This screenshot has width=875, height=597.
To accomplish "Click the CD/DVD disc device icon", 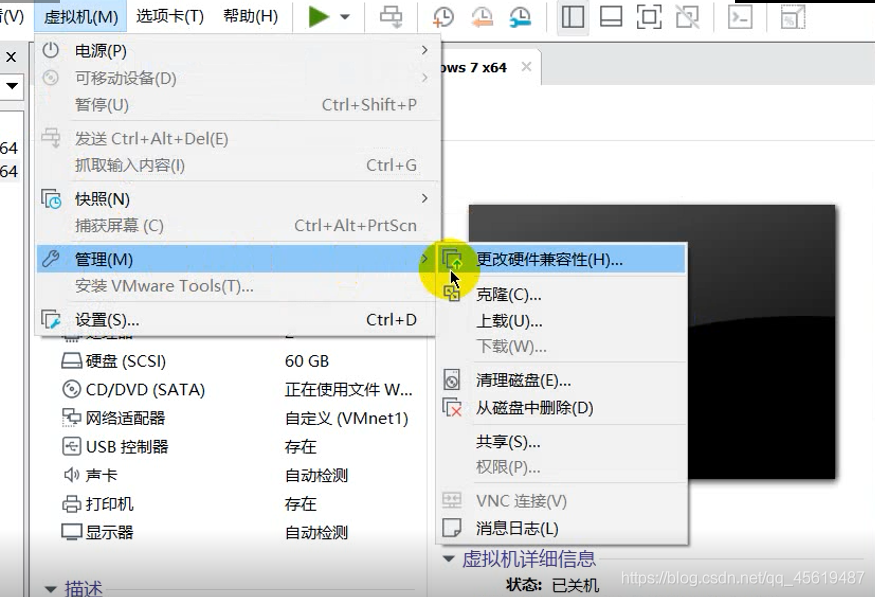I will click(71, 388).
